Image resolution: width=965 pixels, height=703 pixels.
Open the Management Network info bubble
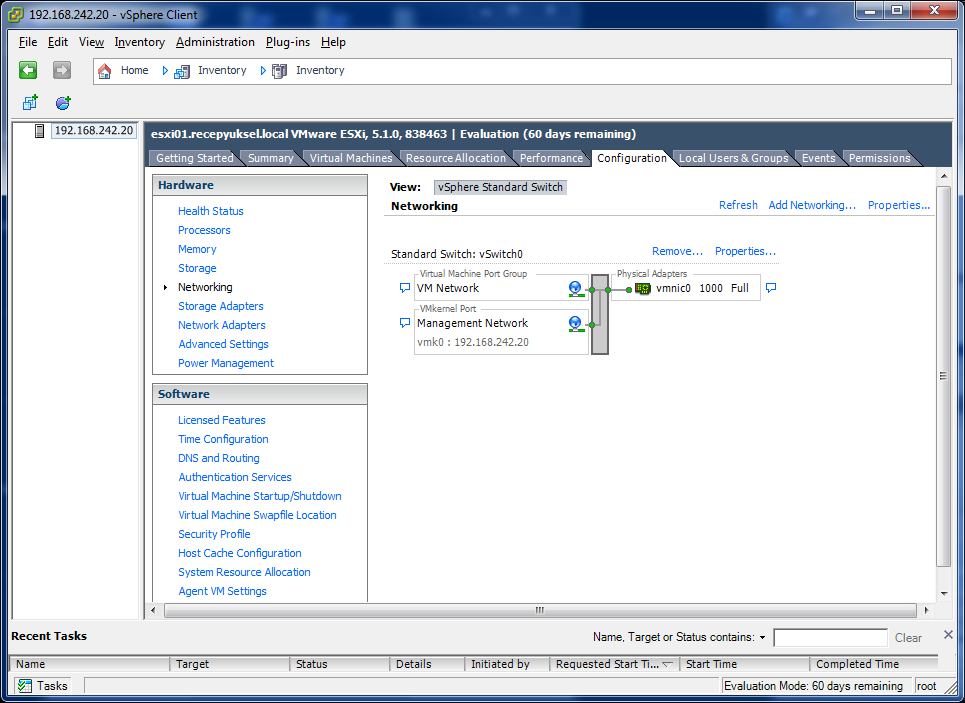click(x=404, y=323)
